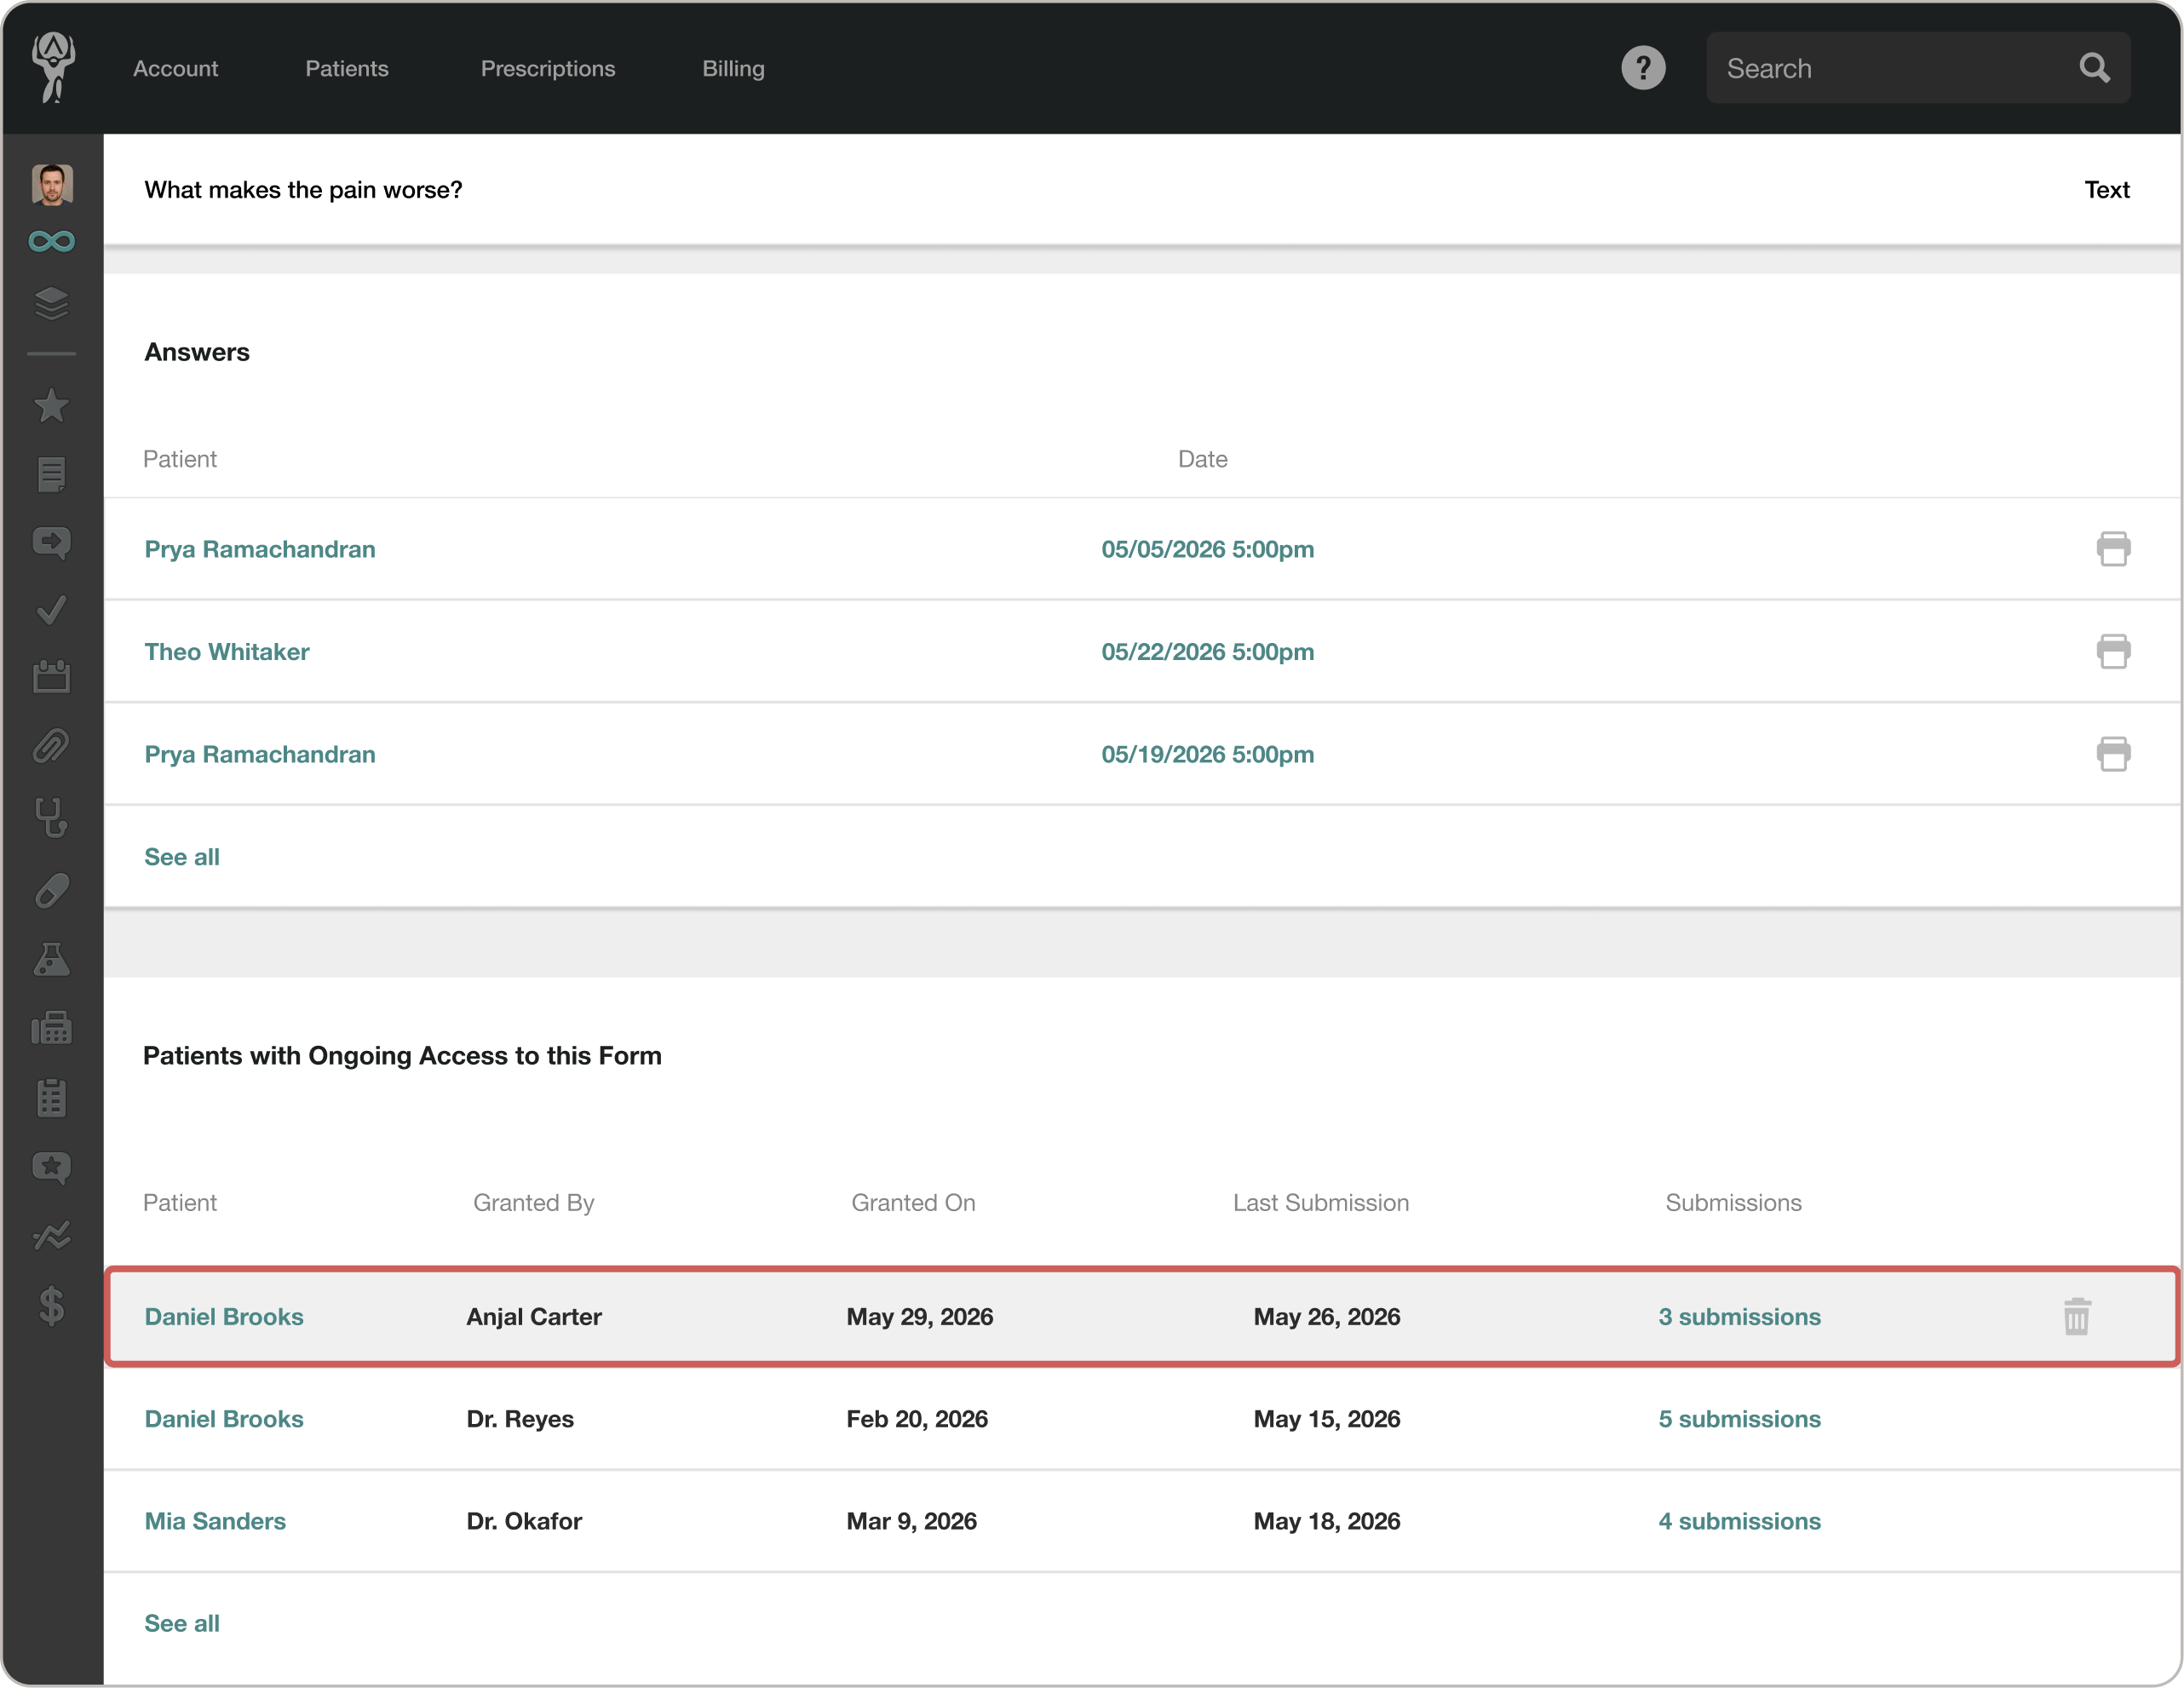Viewport: 2184px width, 1688px height.
Task: Open the paperclip attachments sidebar icon
Action: point(52,746)
